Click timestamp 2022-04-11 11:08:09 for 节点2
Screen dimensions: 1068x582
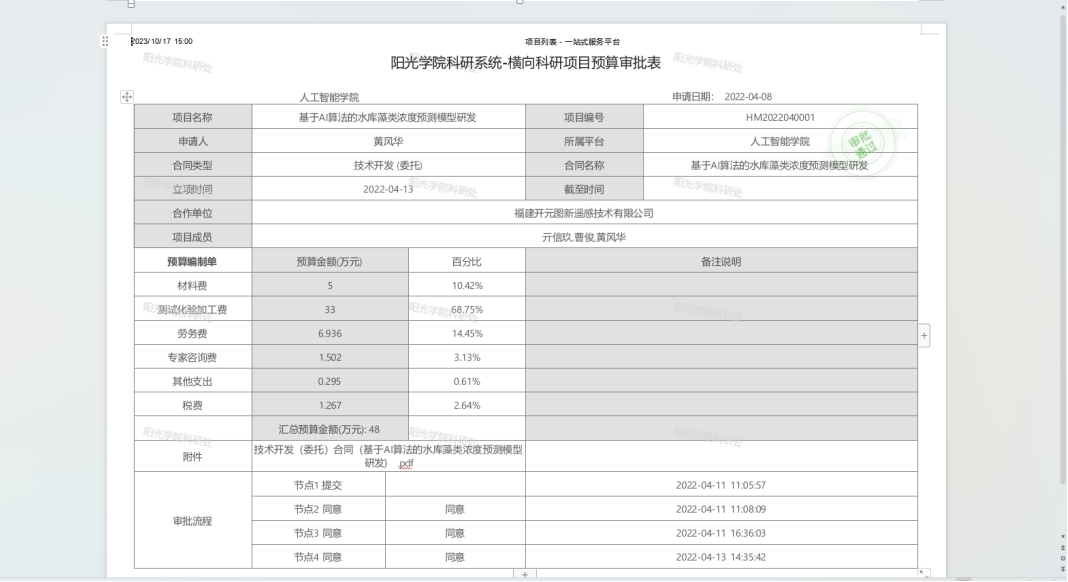[x=721, y=509]
